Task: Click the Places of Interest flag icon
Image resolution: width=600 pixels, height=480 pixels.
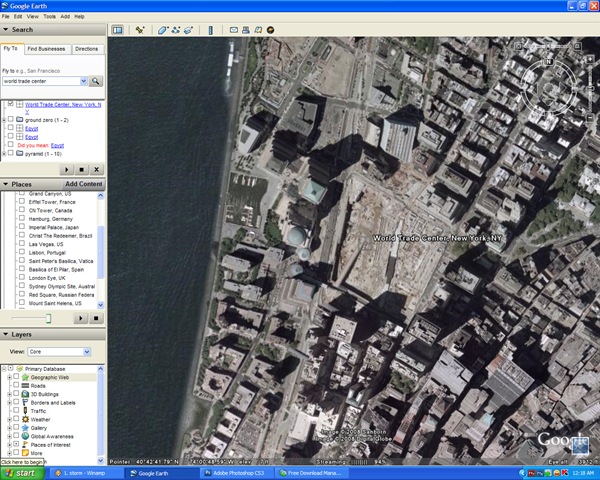Action: coord(25,444)
